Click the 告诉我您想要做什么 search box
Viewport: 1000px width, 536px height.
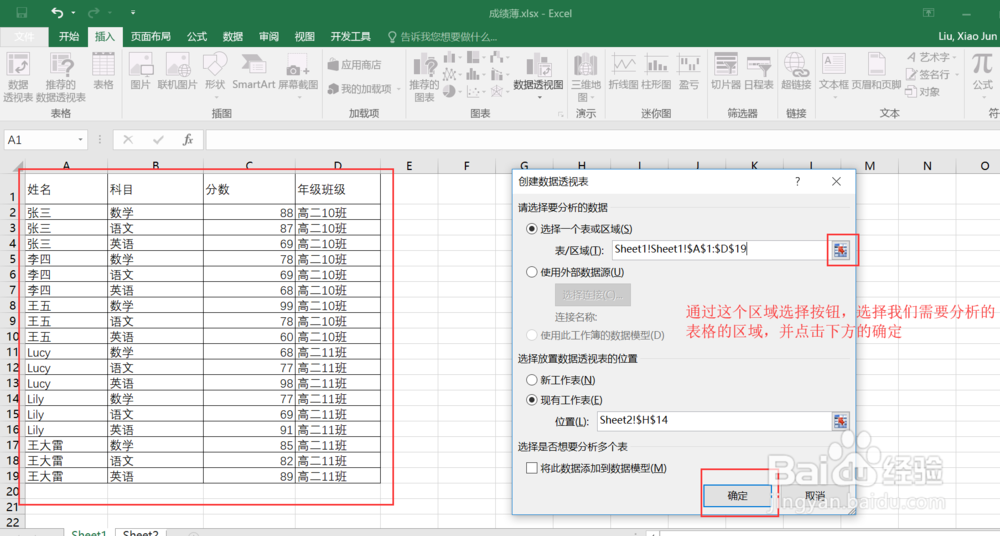pyautogui.click(x=442, y=36)
